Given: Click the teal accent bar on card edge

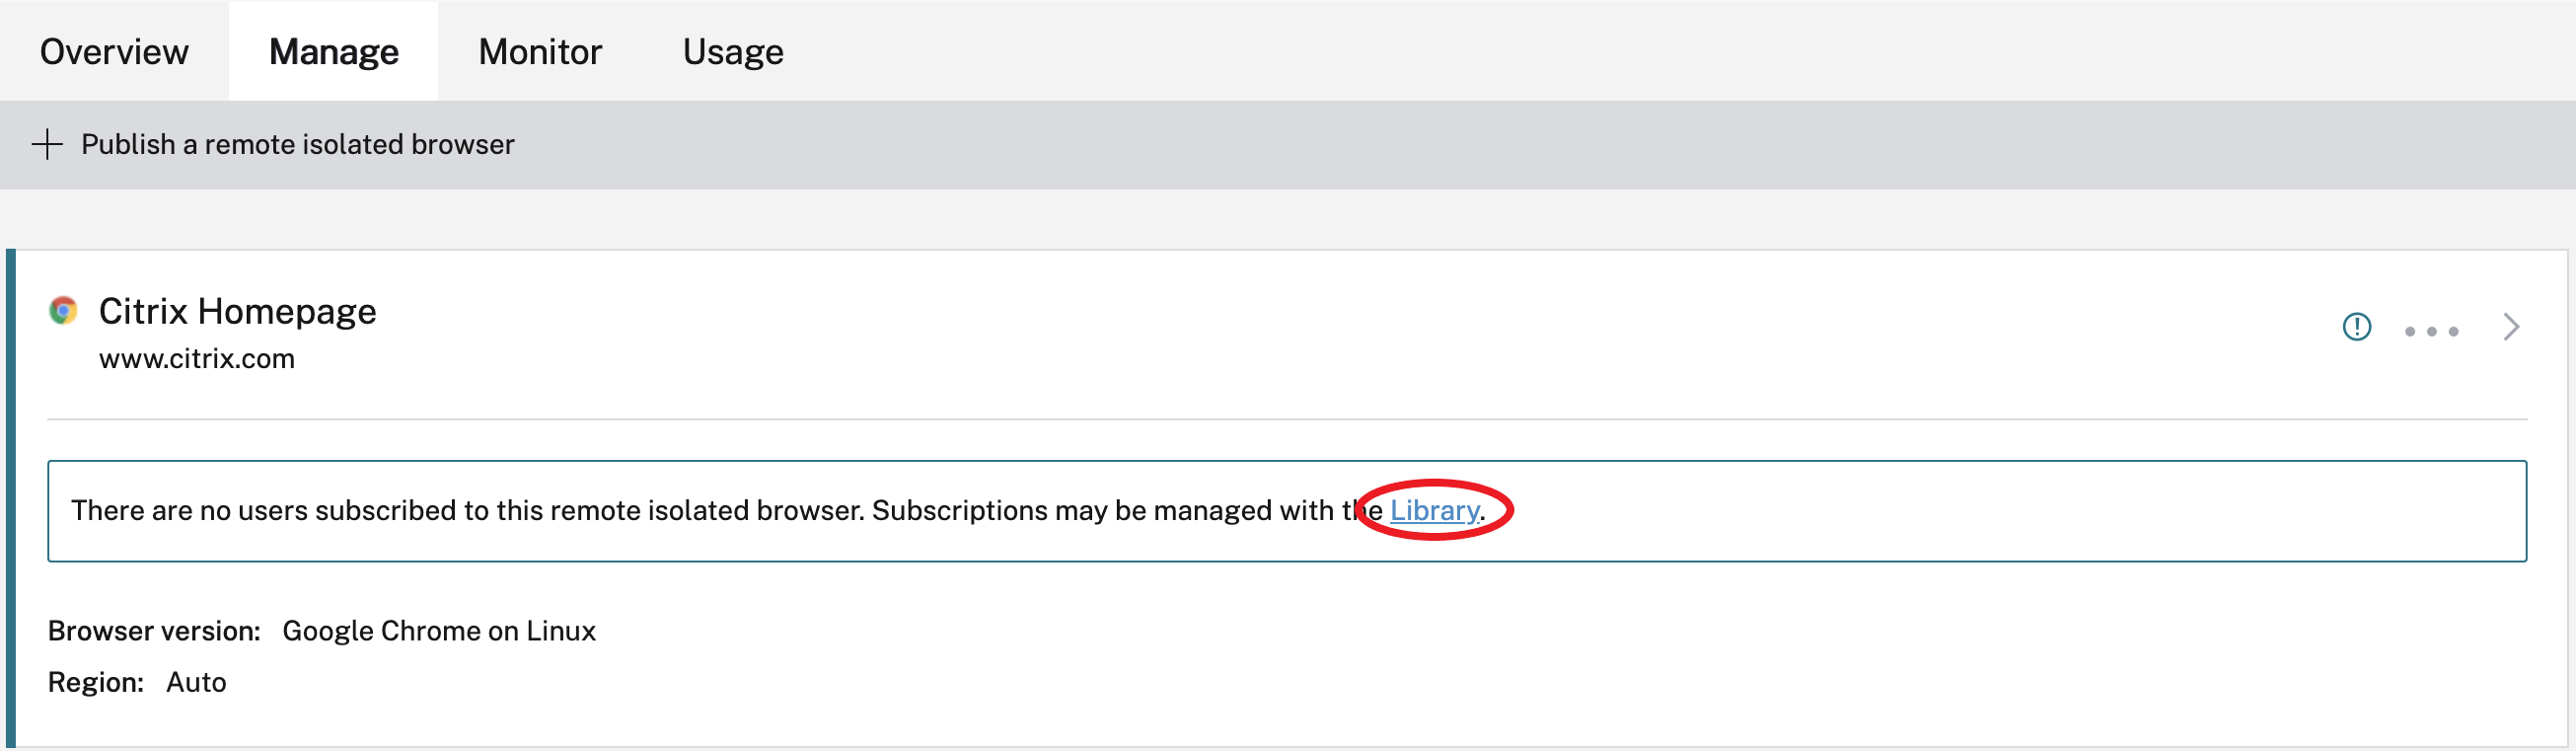Looking at the screenshot, I should (11, 500).
